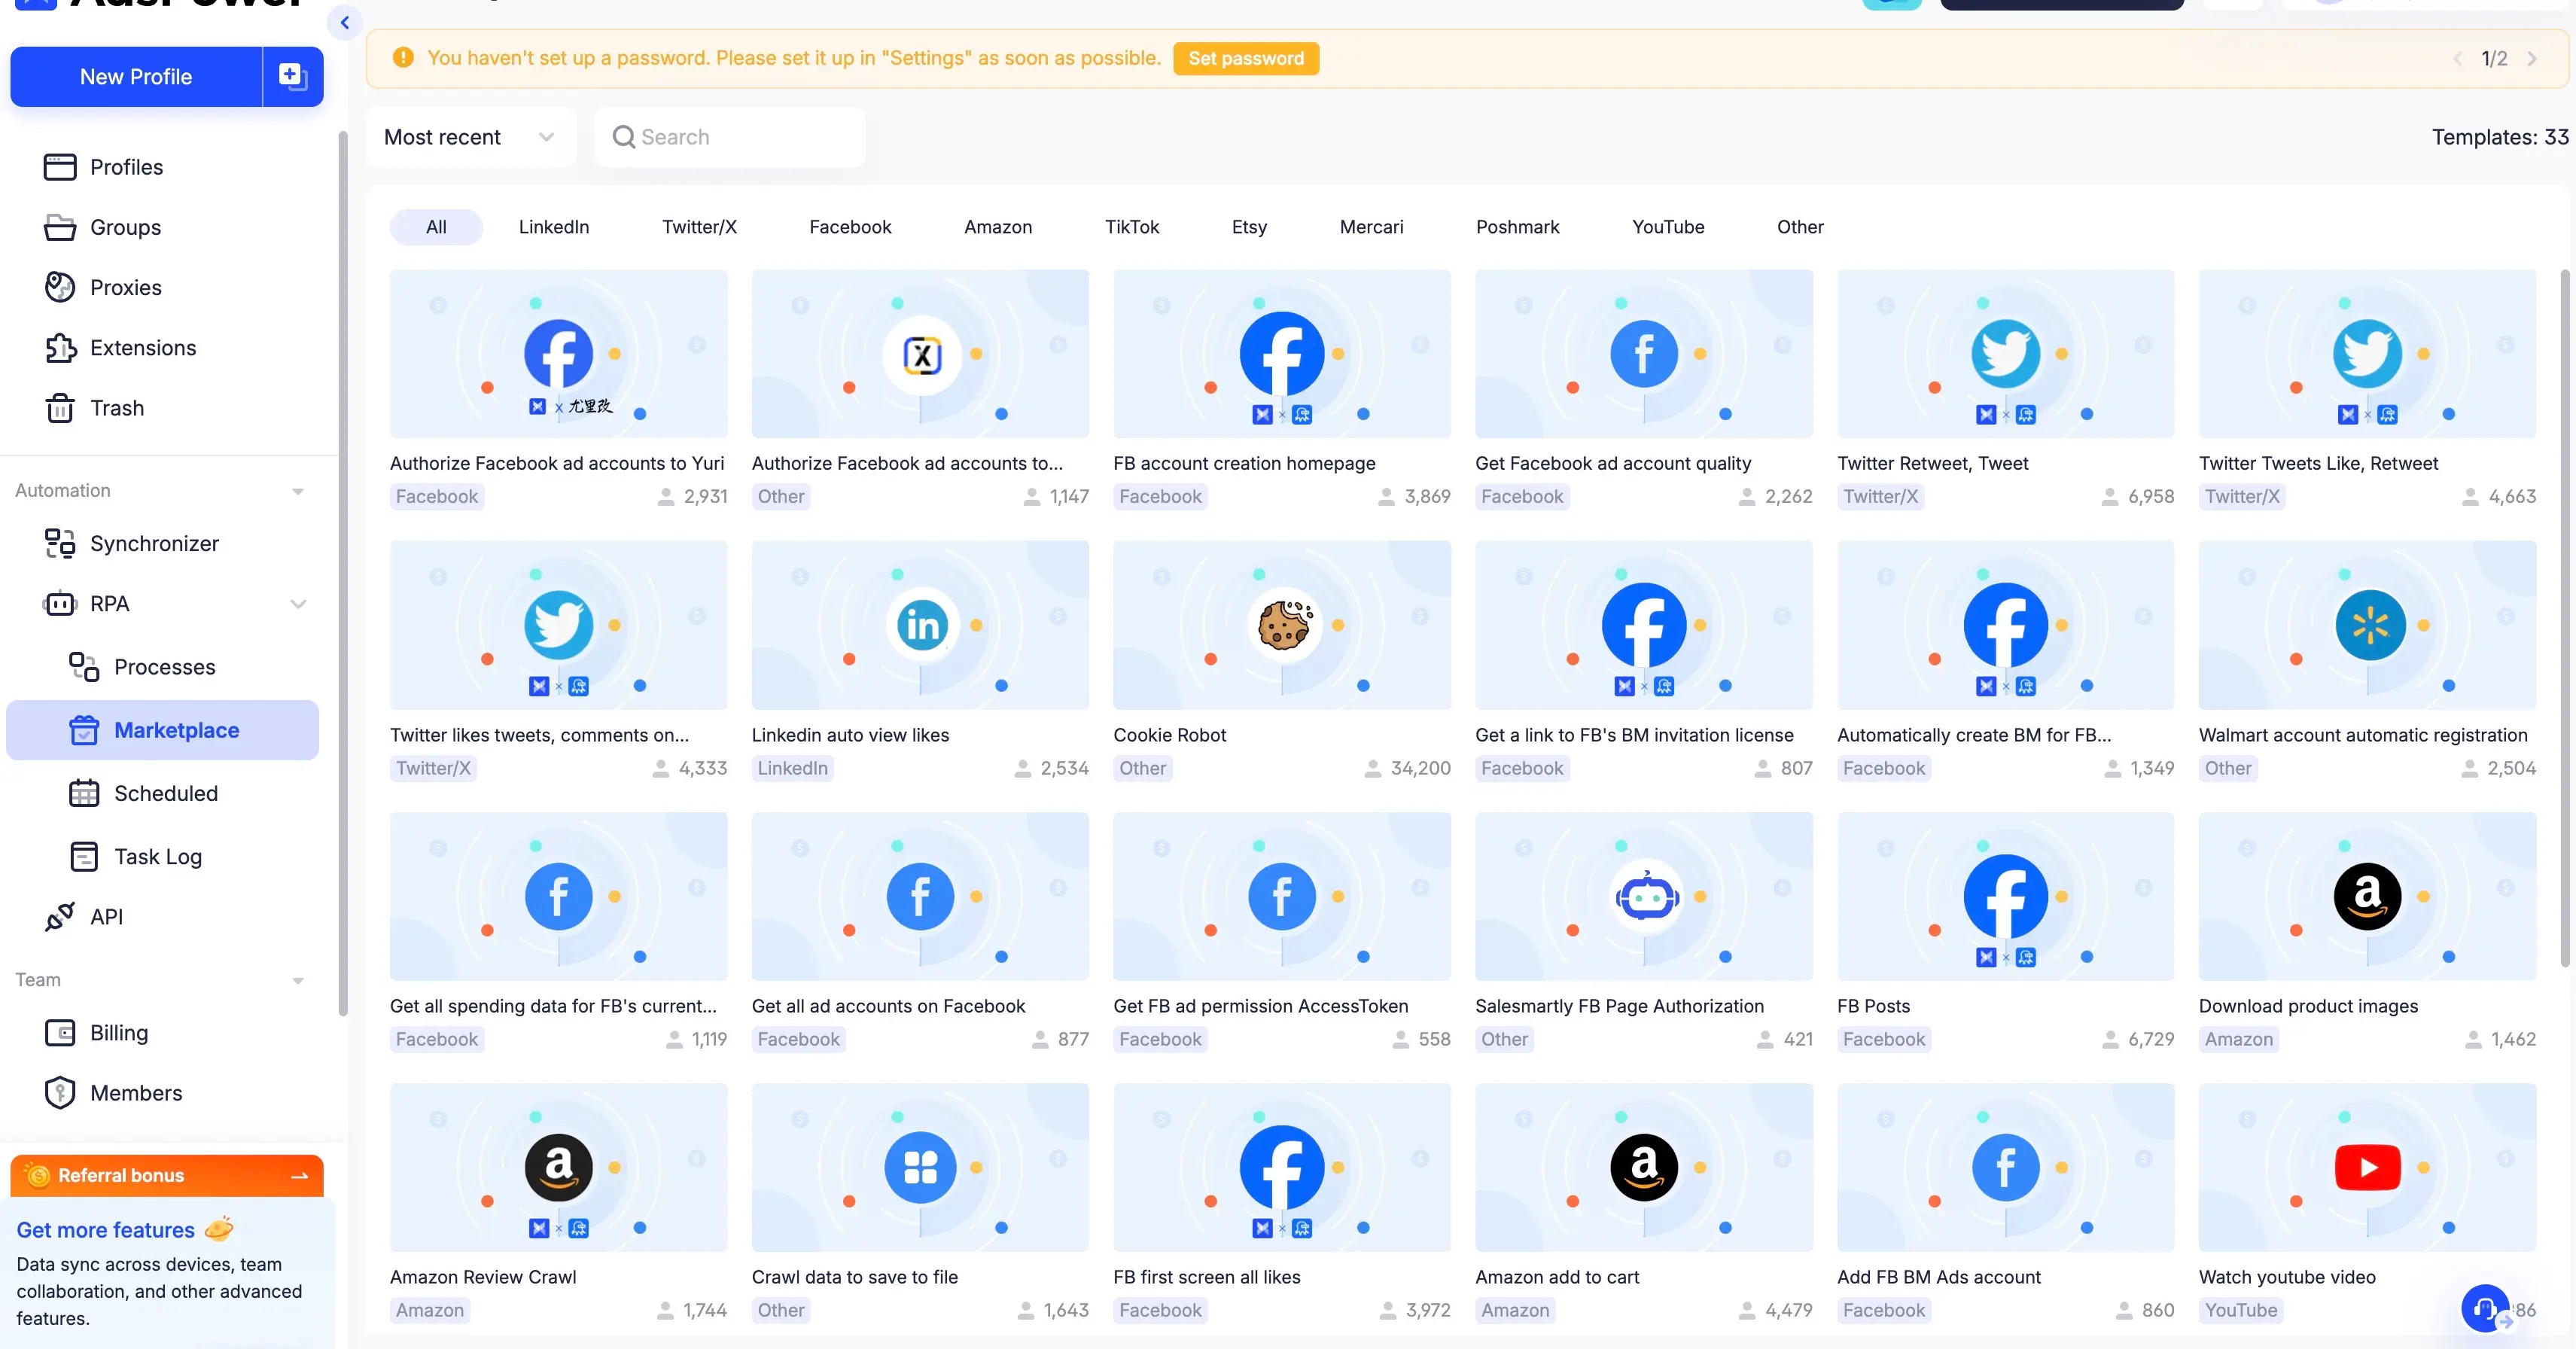Switch to the Twitter/X tab
This screenshot has height=1349, width=2576.
699,227
